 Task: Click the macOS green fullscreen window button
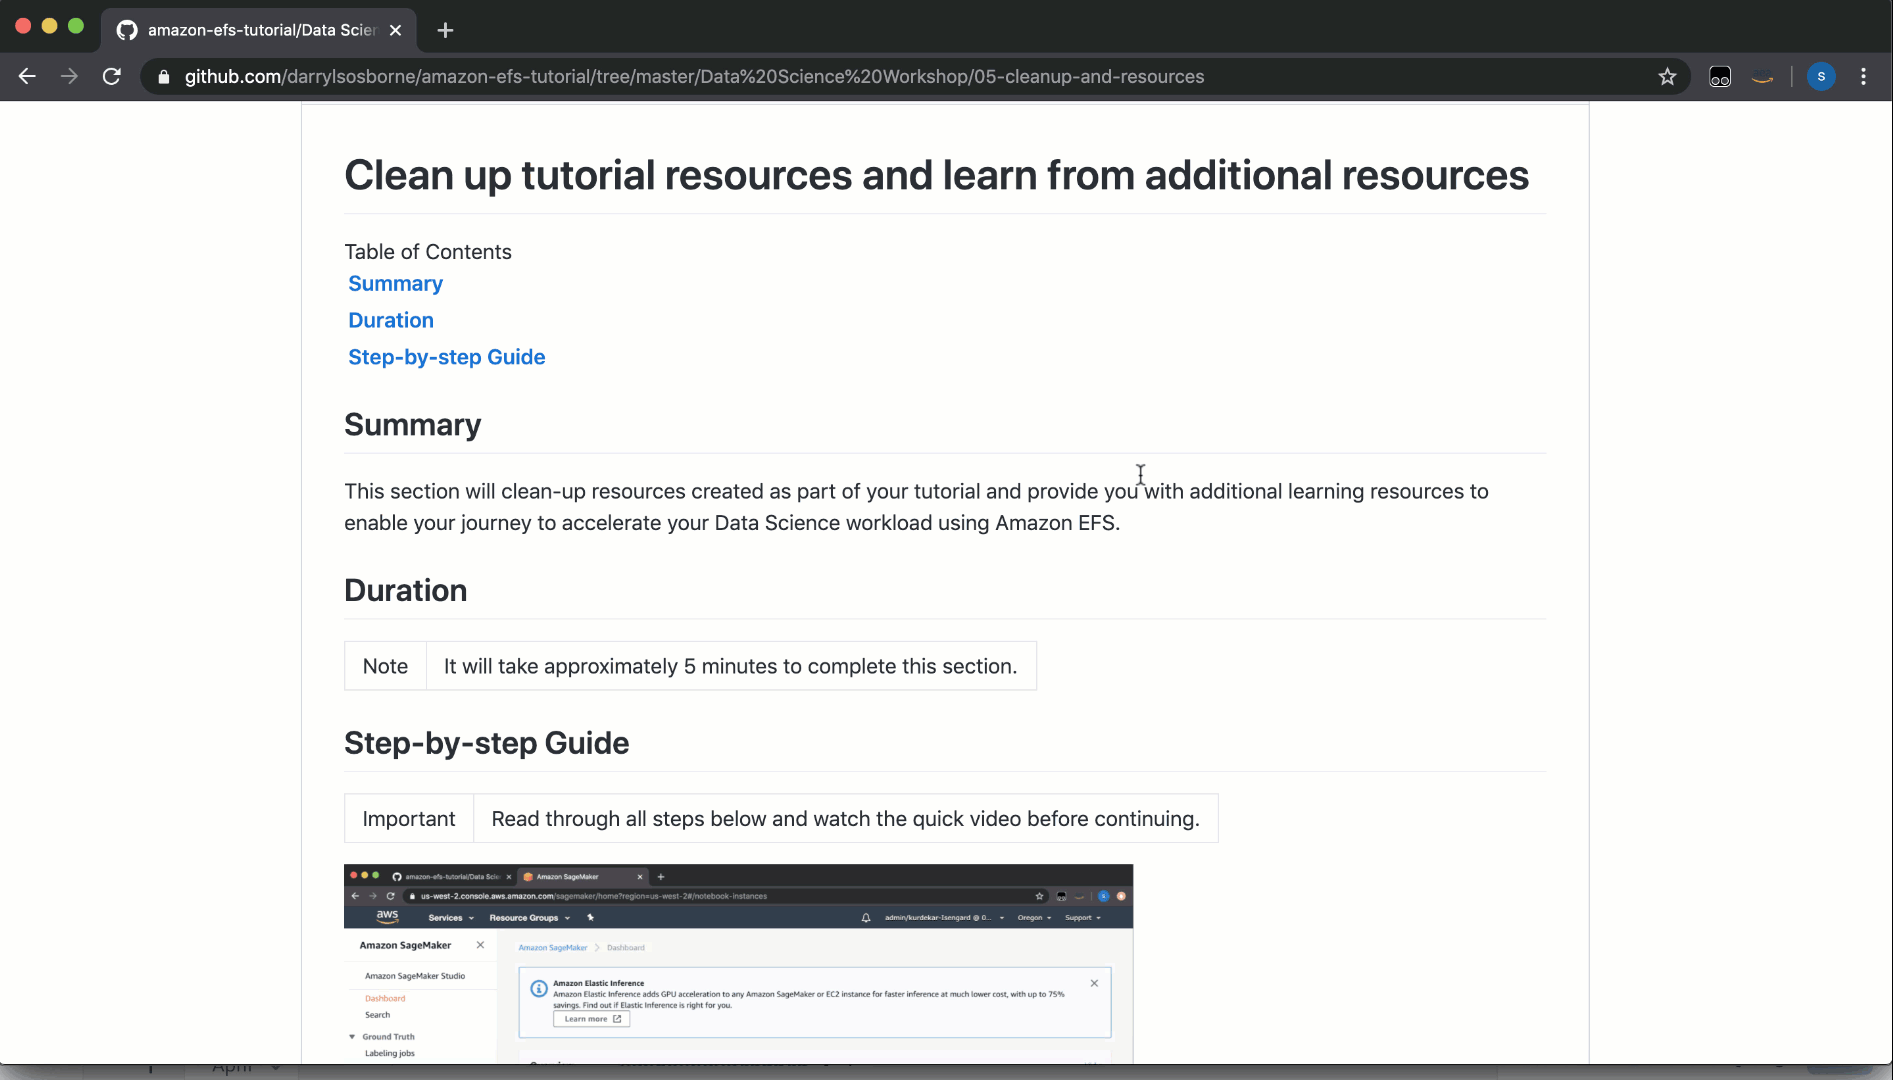76,26
